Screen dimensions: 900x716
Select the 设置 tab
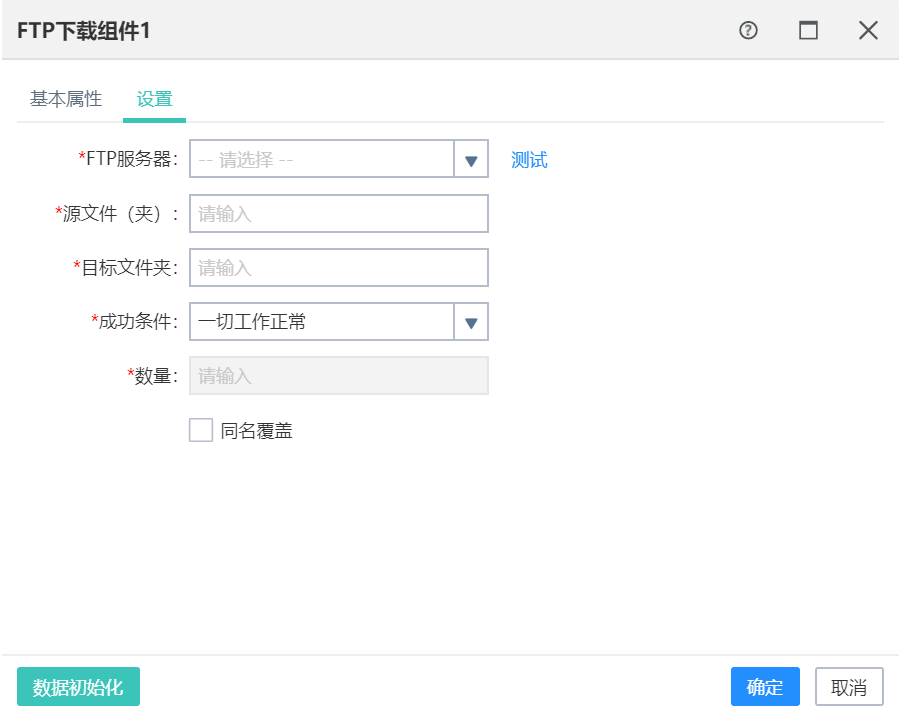click(x=154, y=99)
